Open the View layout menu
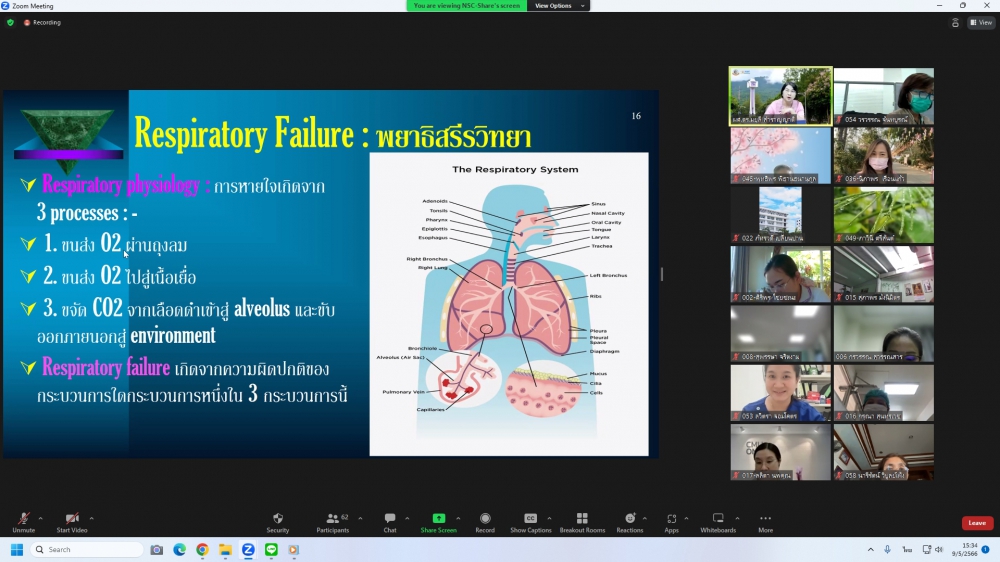This screenshot has height=562, width=1000. [980, 22]
